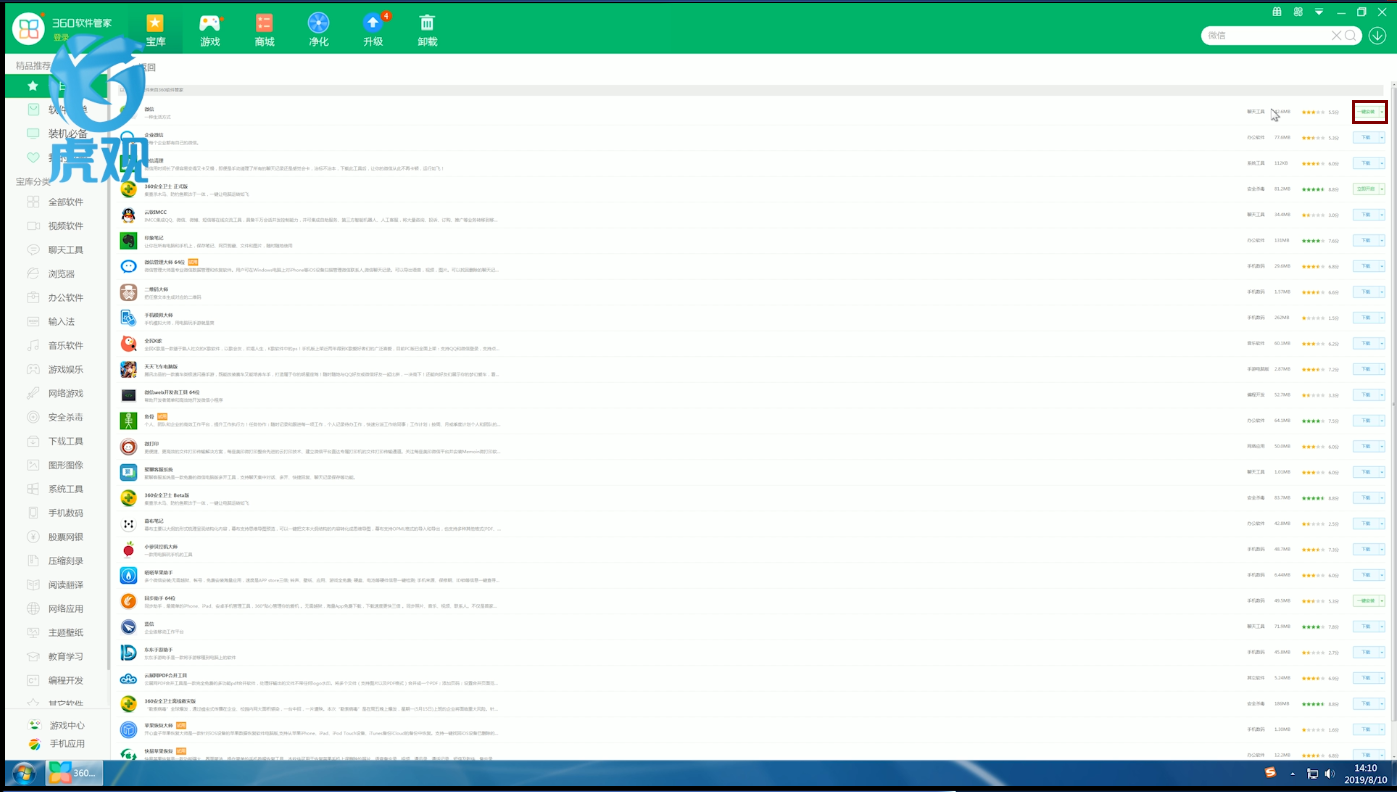This screenshot has height=792, width=1397.
Task: Choose the 输入法 category
Action: [62, 322]
